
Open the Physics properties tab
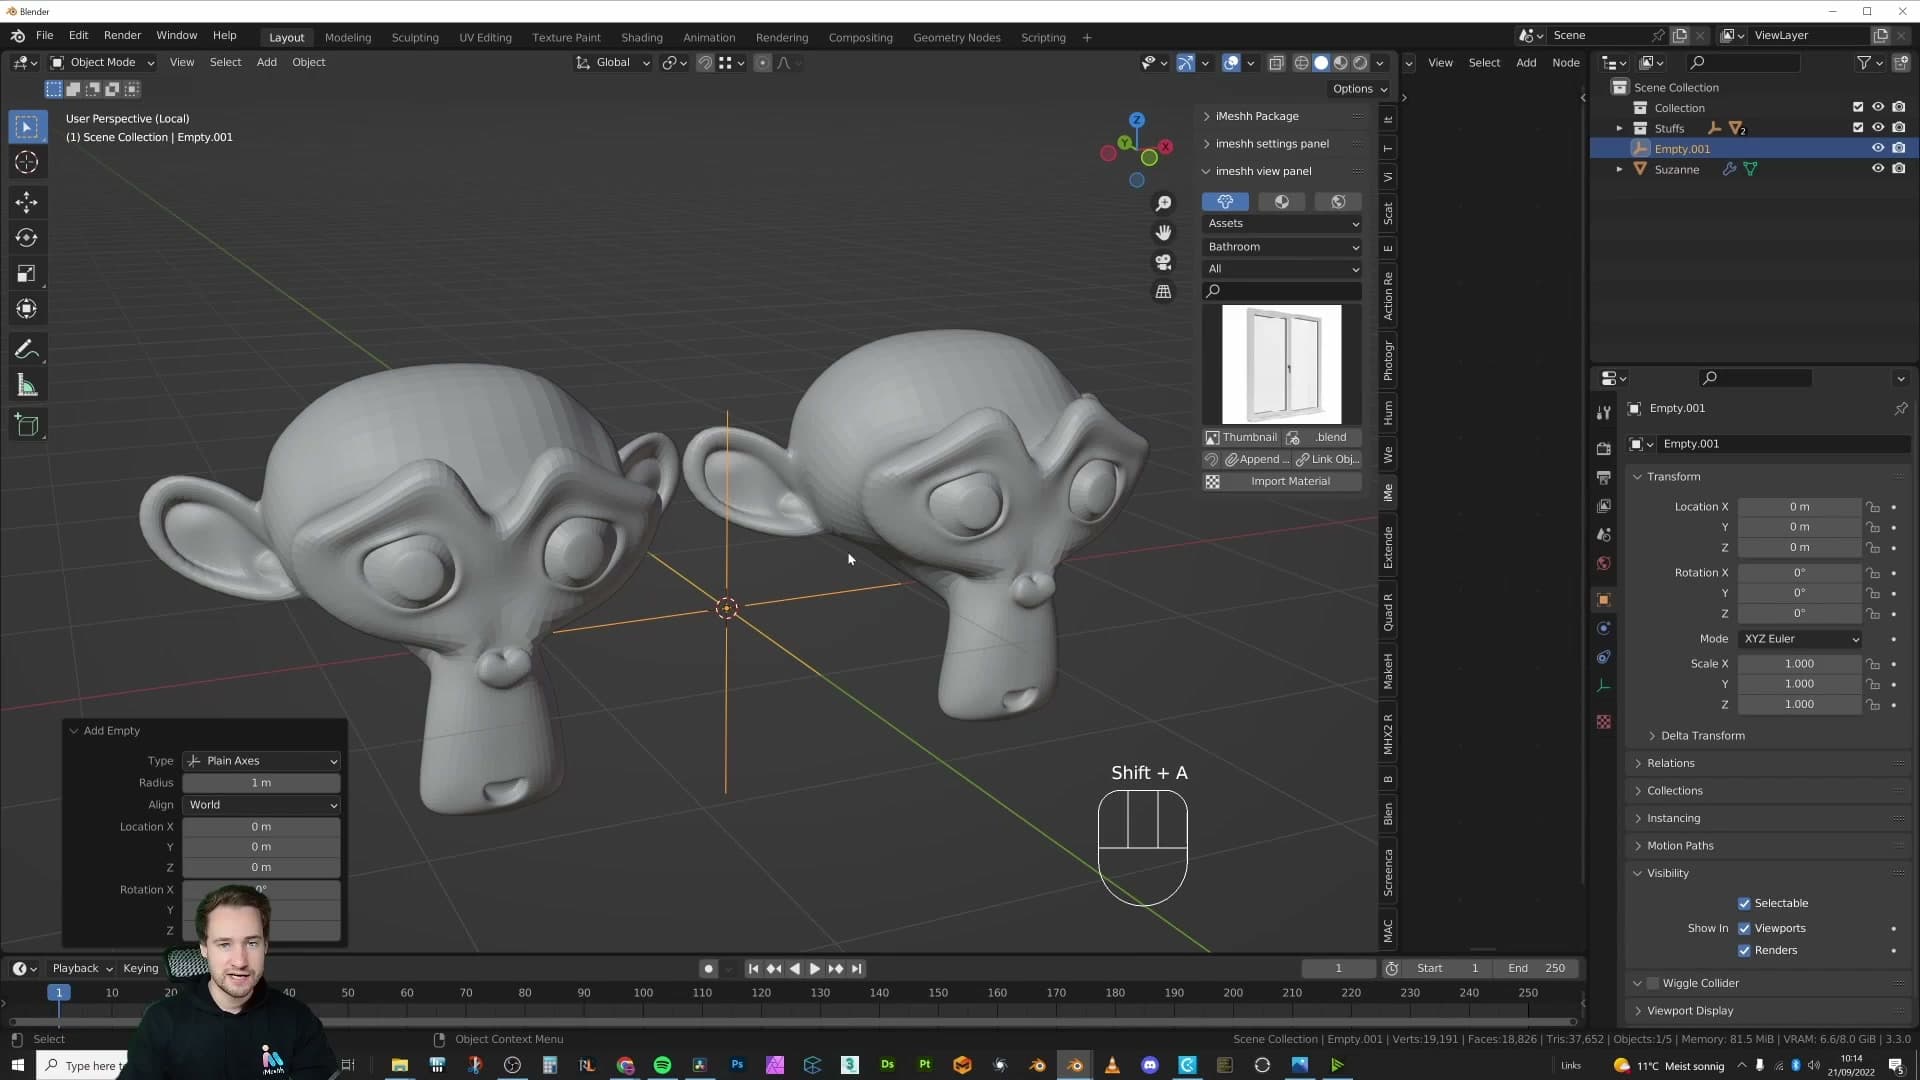pos(1604,629)
